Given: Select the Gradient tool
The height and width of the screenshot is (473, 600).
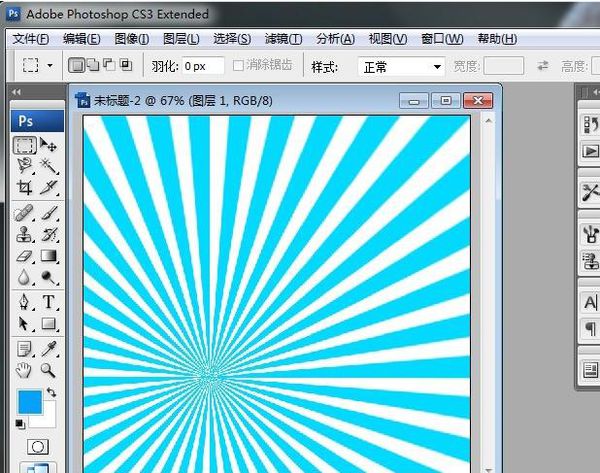Looking at the screenshot, I should click(49, 255).
